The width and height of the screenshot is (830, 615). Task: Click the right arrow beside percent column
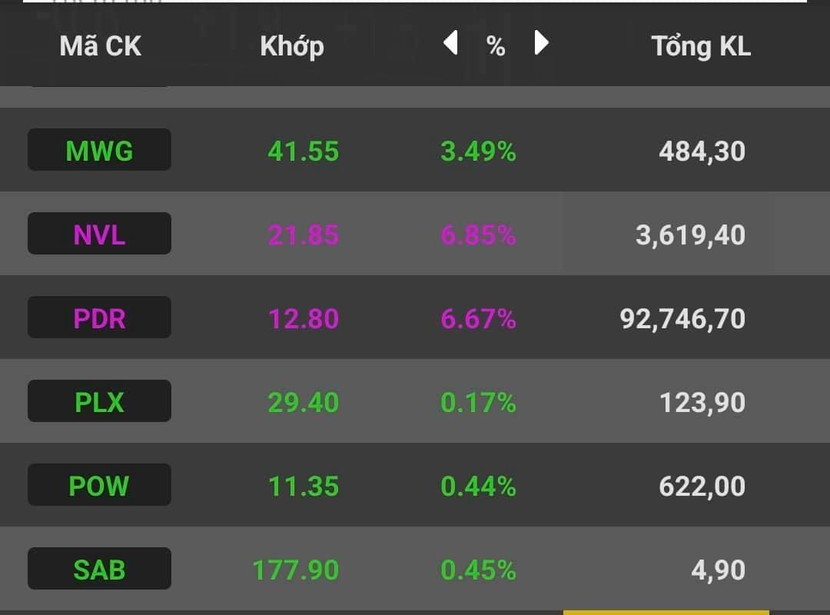pos(542,43)
